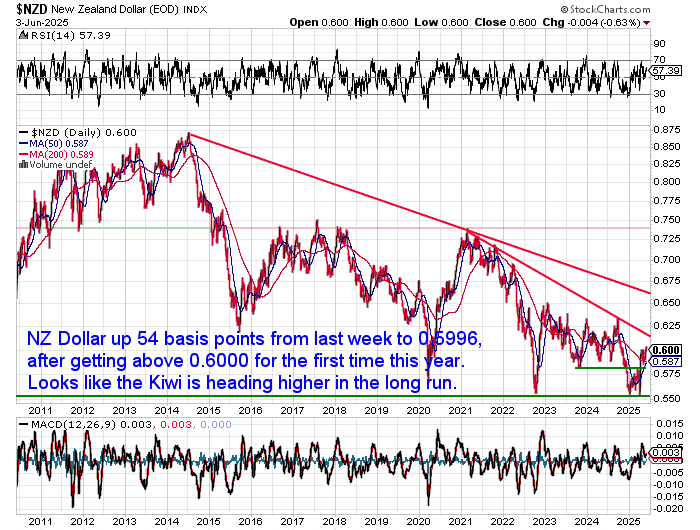Click the MACD axis label '-0.010'
Viewport: 700px width, 530px height.
click(x=668, y=484)
